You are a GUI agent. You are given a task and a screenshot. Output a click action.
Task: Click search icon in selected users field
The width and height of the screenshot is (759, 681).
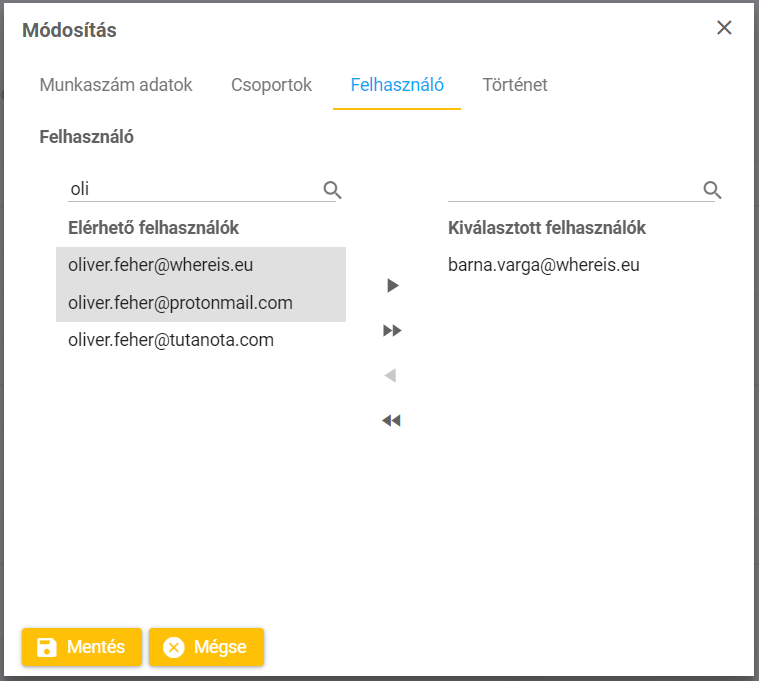[712, 190]
